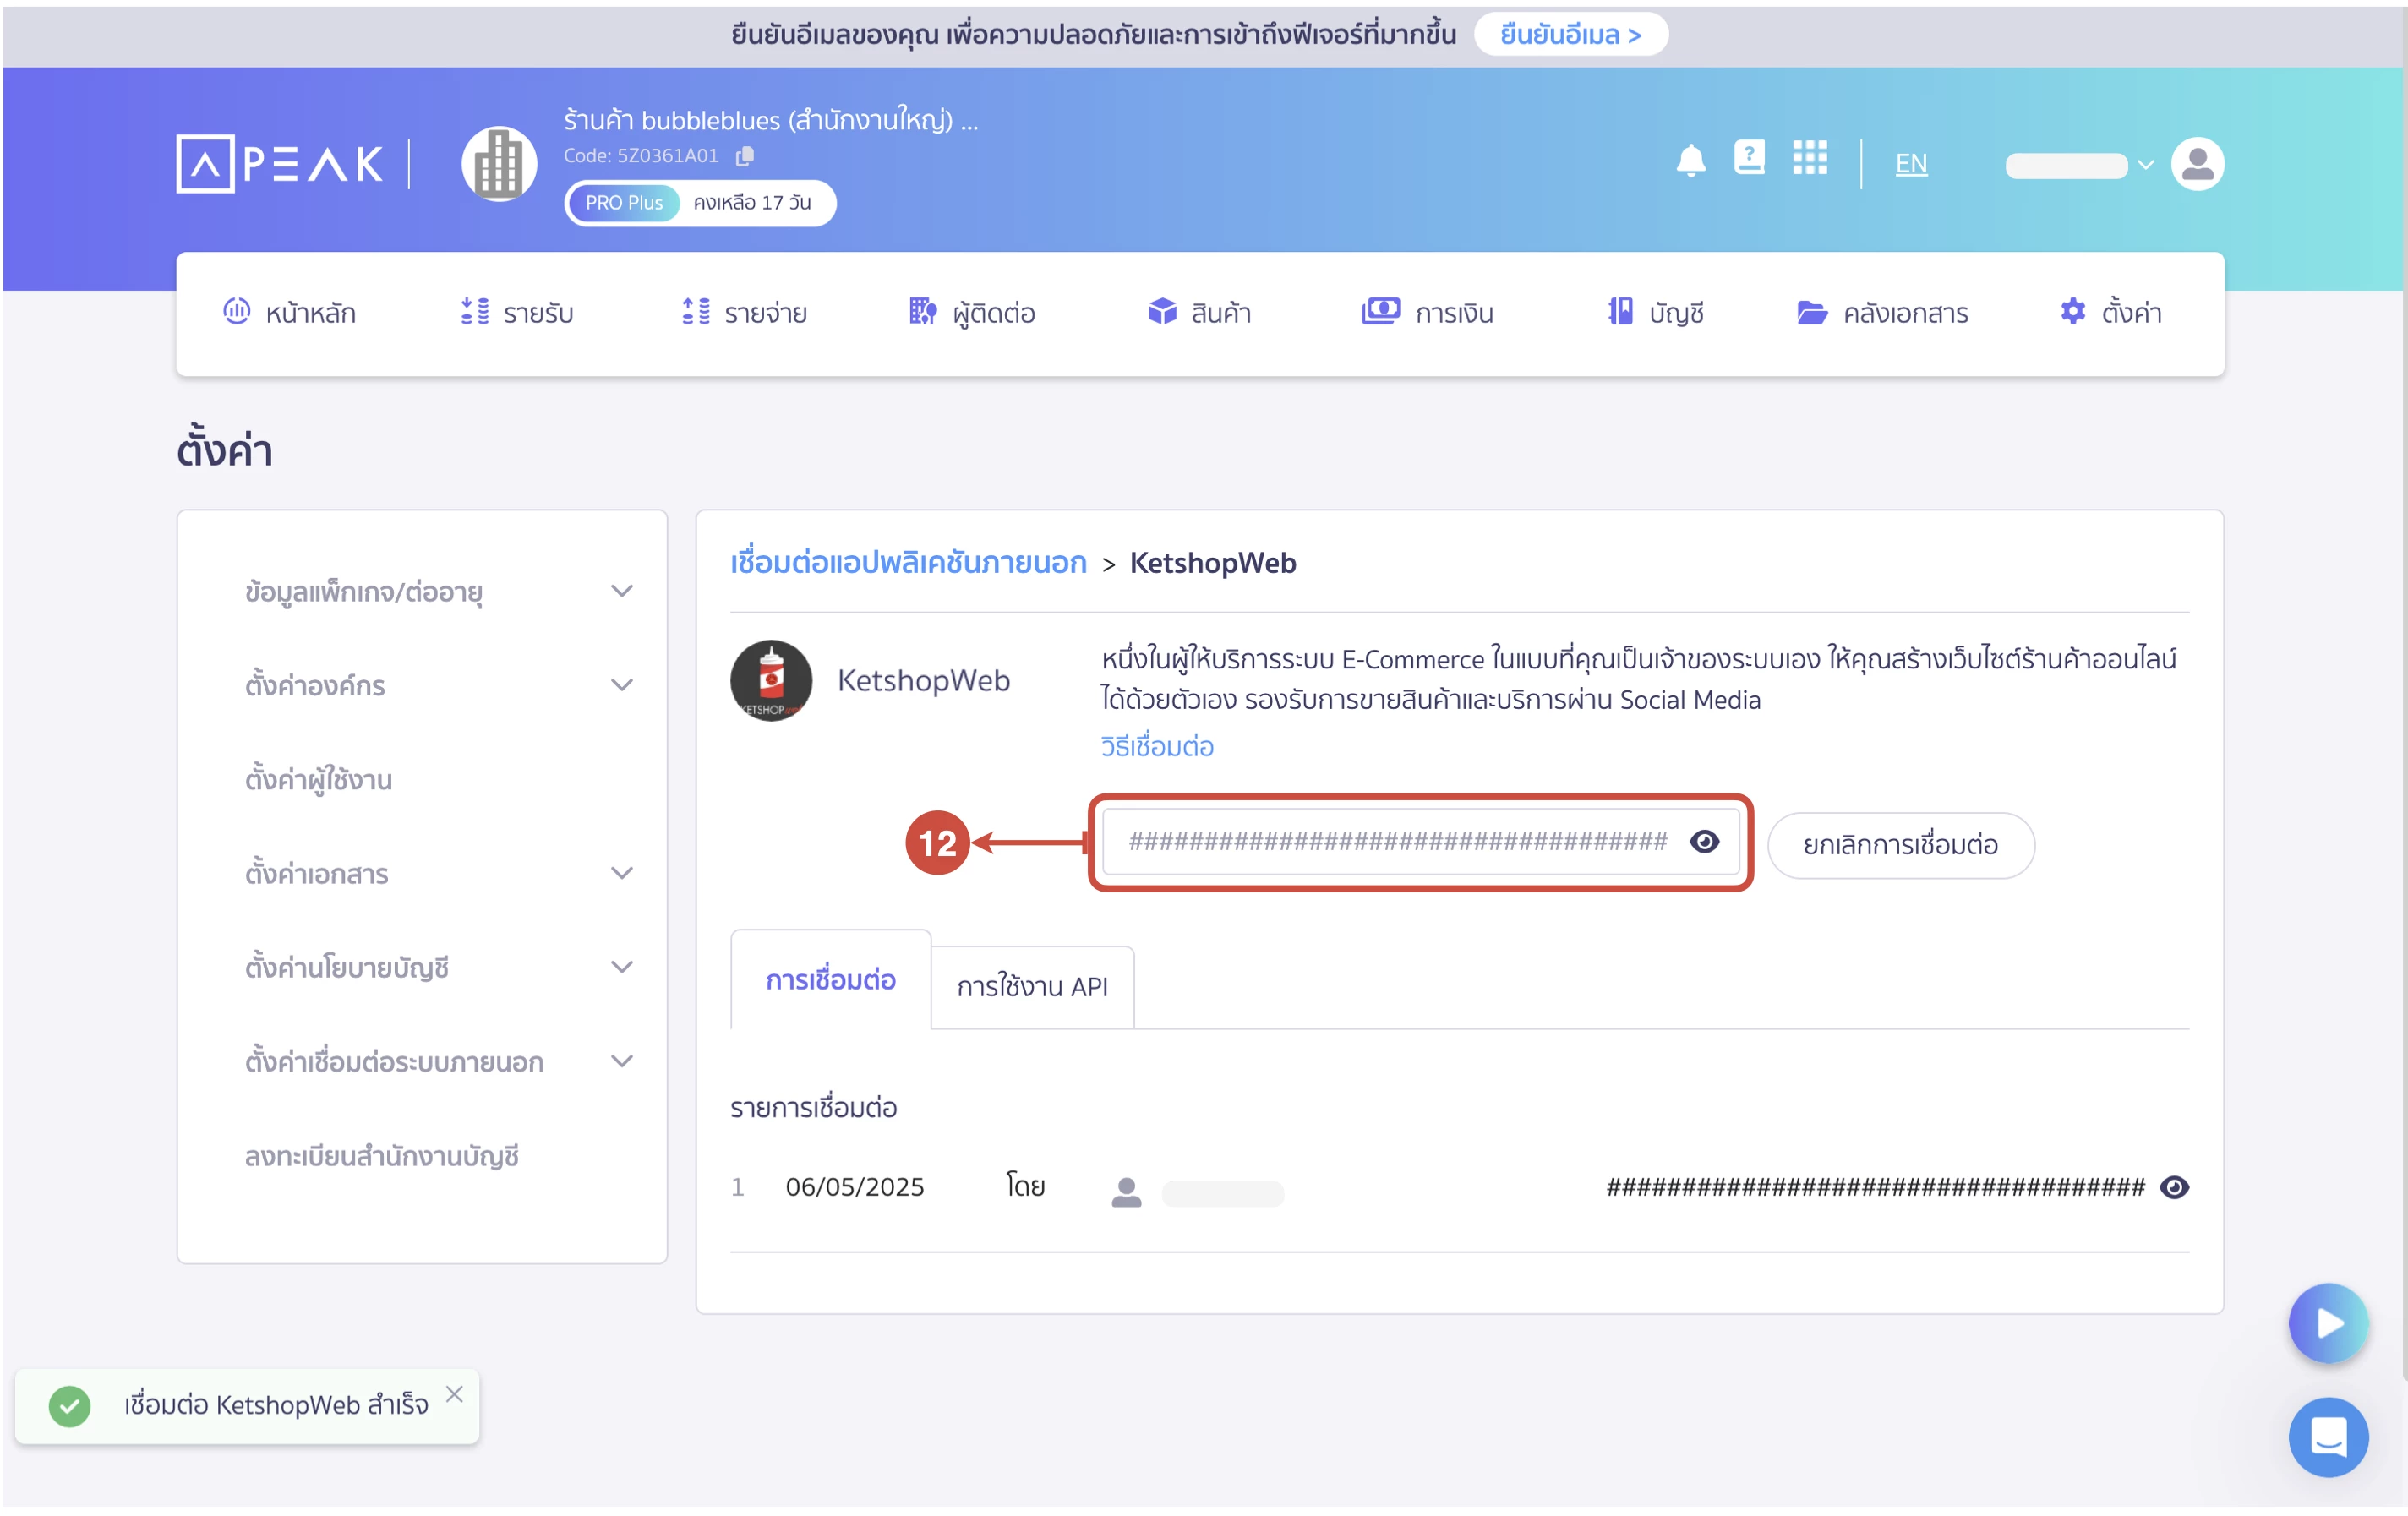Viewport: 2408px width, 1516px height.
Task: Reveal the hidden API key in the field
Action: tap(1704, 842)
